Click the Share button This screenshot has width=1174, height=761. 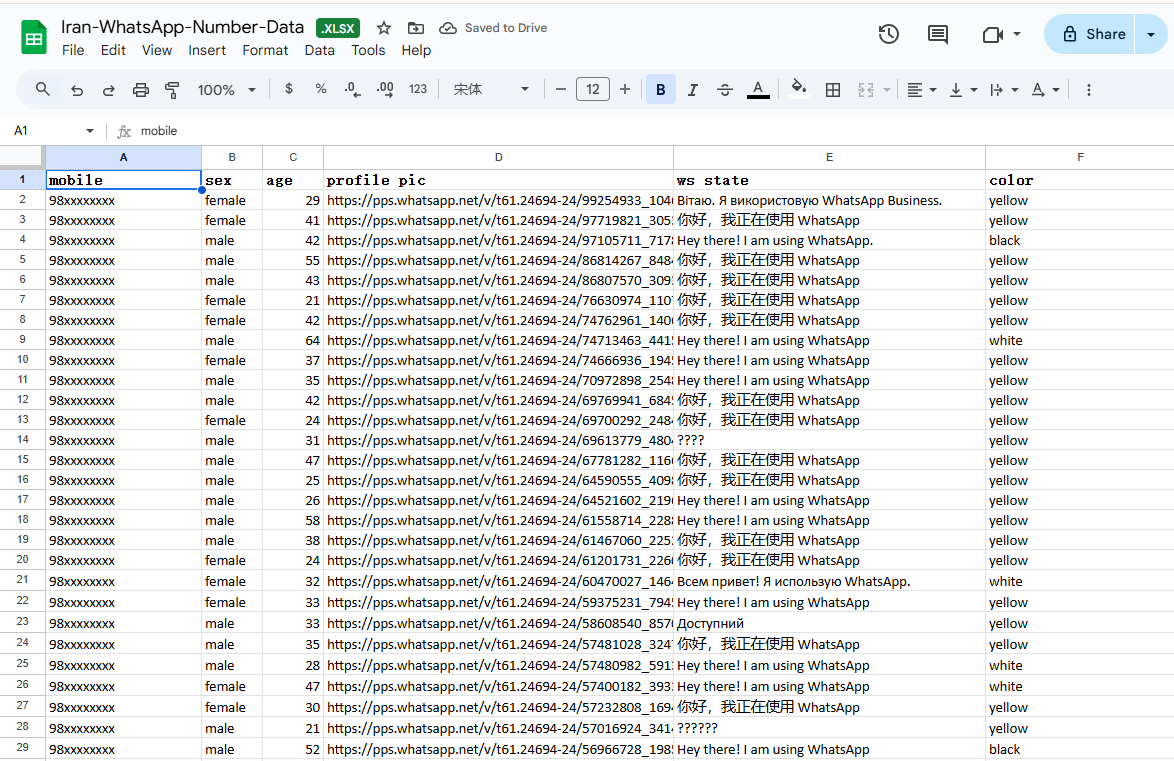click(x=1090, y=34)
